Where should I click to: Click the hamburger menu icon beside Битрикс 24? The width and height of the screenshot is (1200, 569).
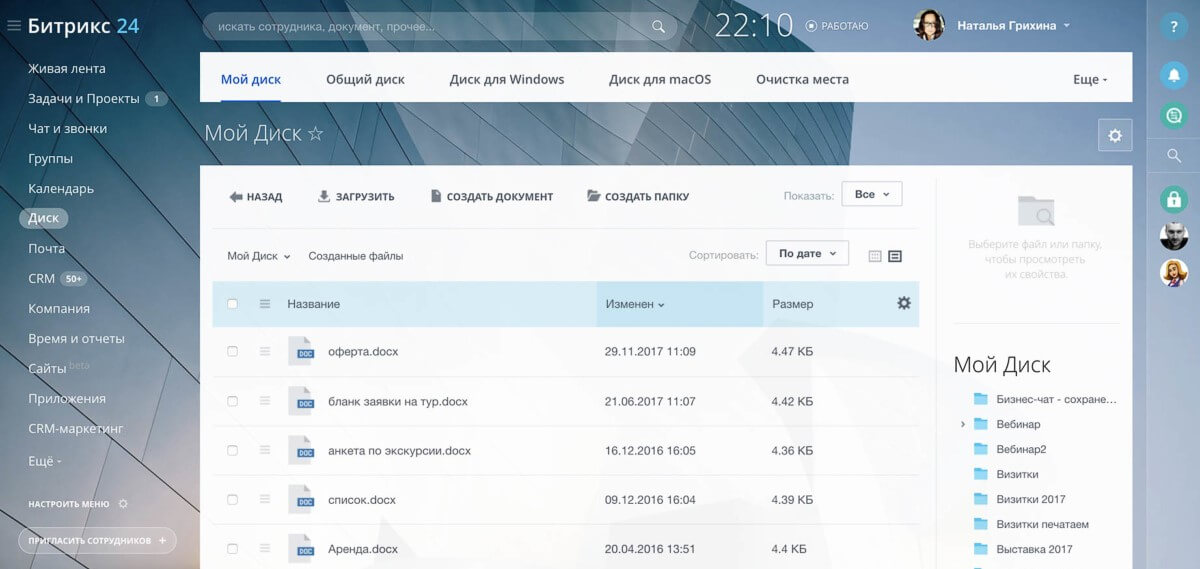(x=14, y=26)
